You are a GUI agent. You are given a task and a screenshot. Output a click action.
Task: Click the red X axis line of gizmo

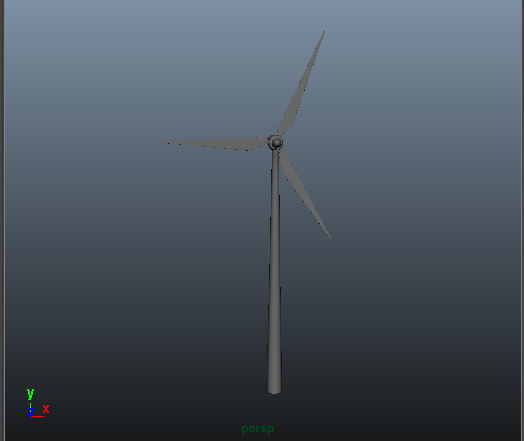37,416
